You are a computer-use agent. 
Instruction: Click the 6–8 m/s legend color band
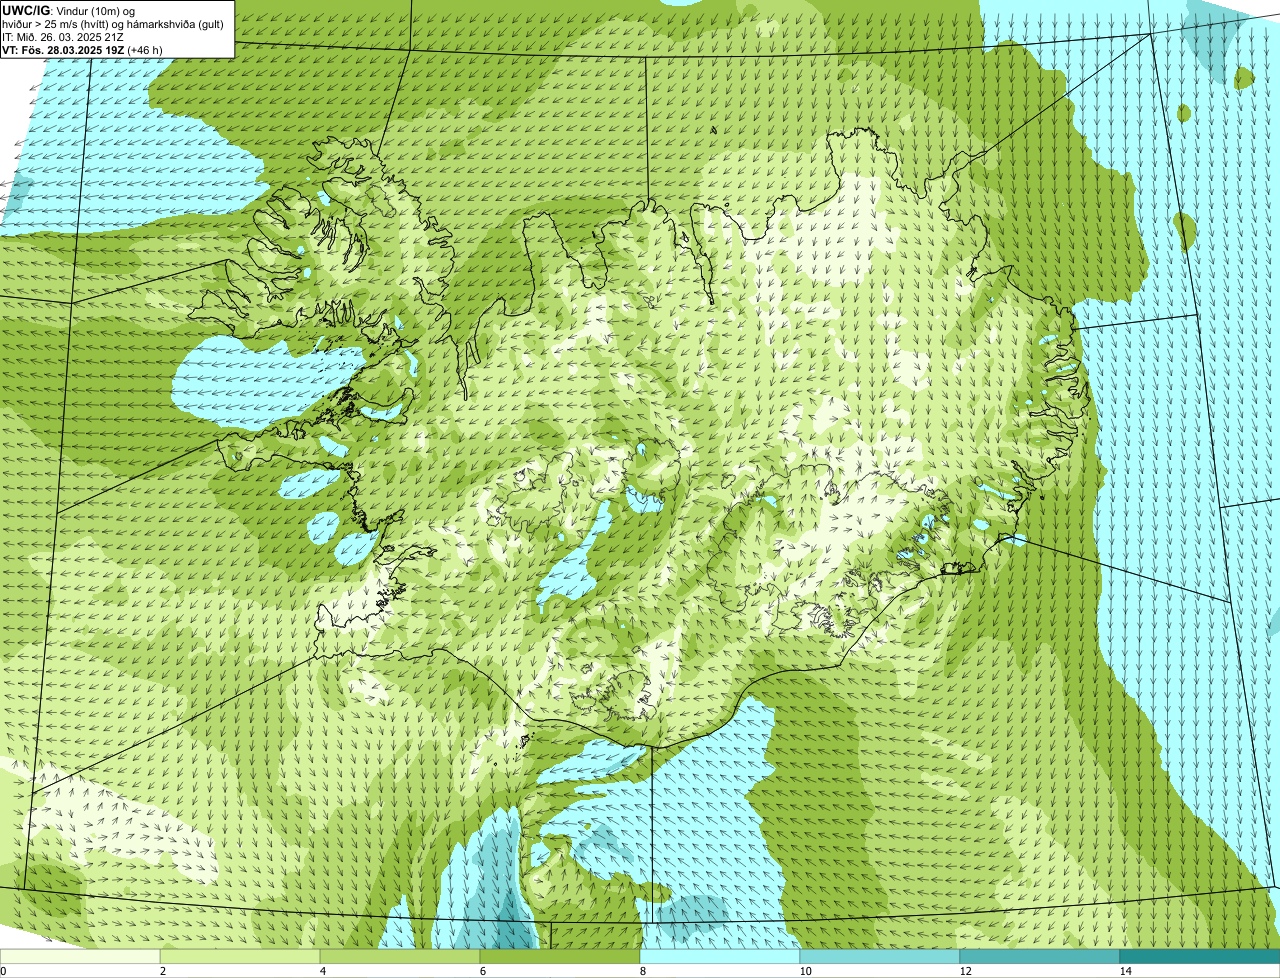[x=560, y=956]
